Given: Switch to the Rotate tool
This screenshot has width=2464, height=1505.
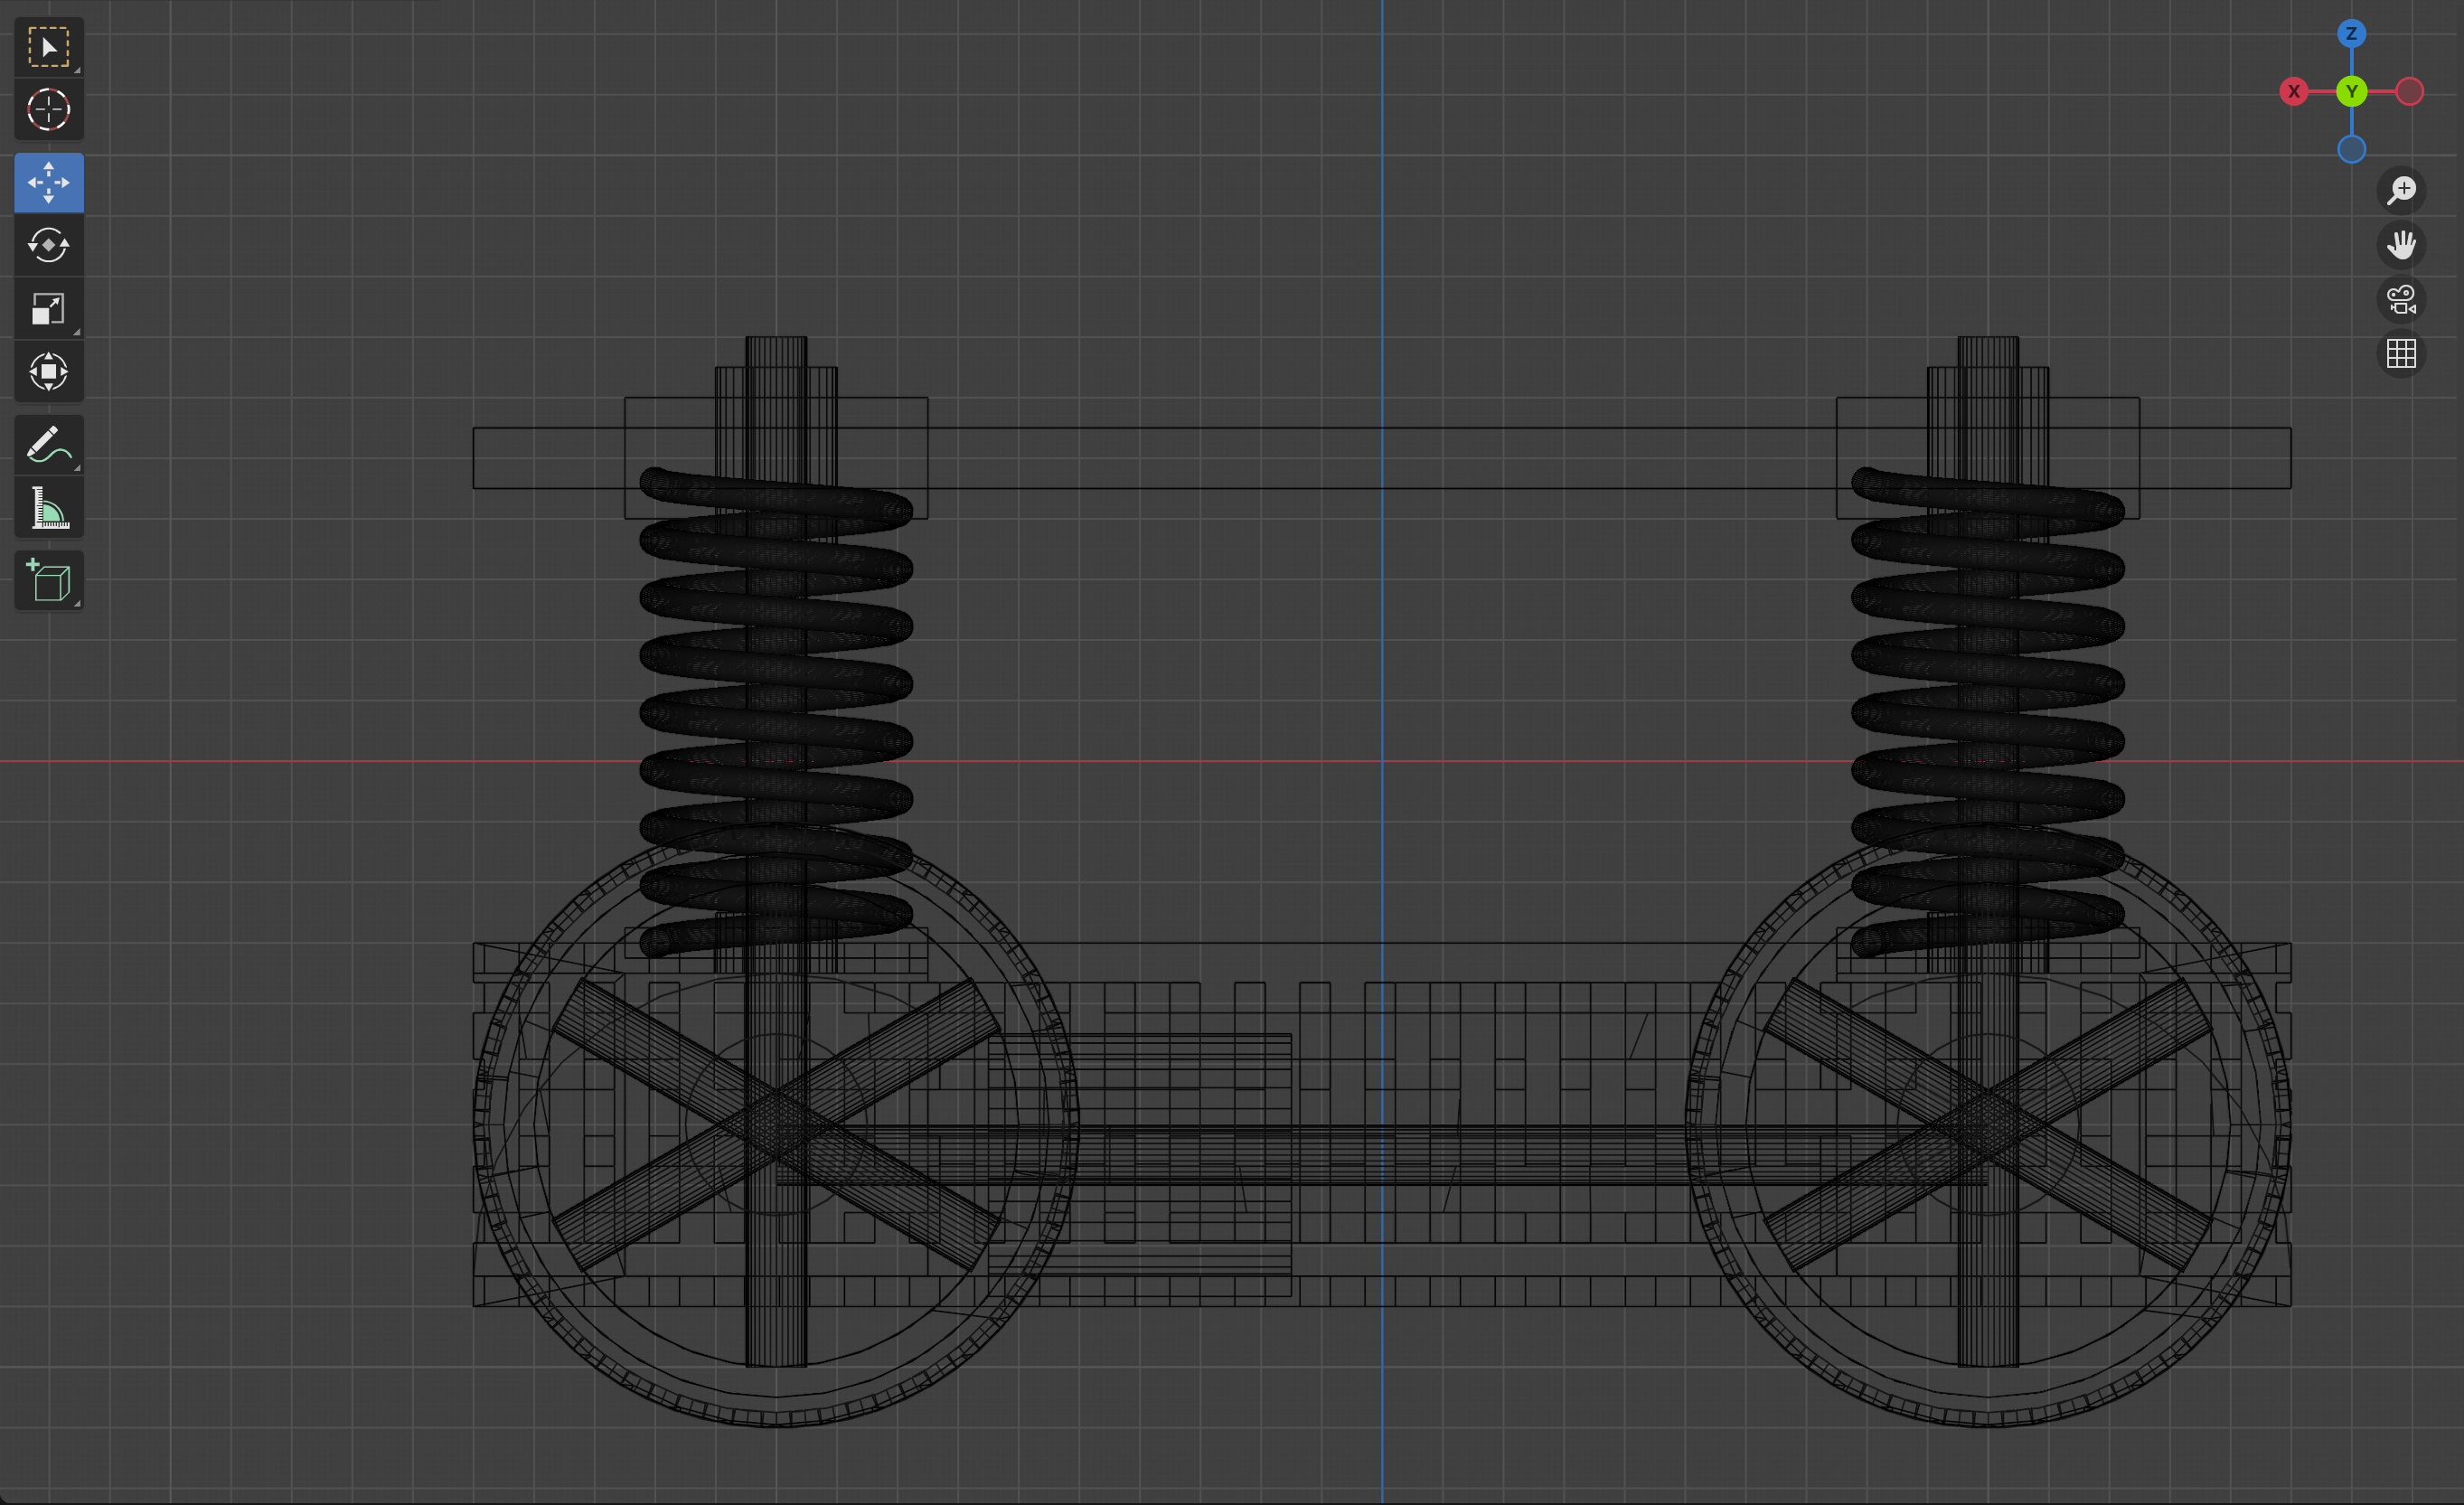Looking at the screenshot, I should (48, 245).
